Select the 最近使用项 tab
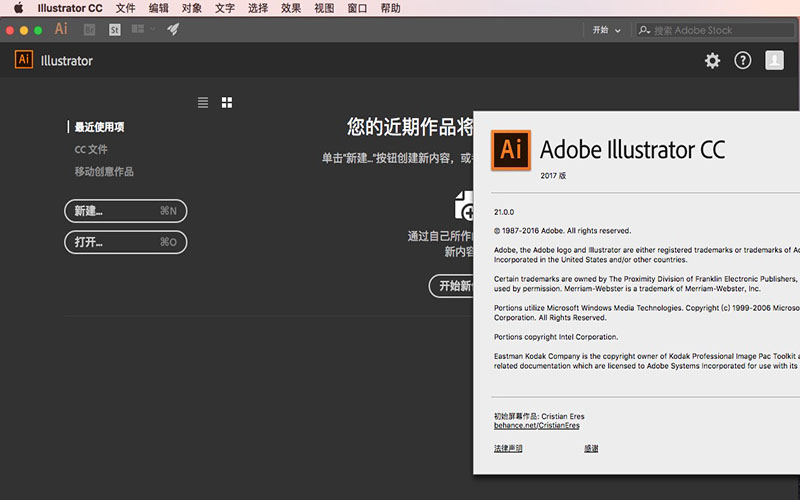Screen dimensions: 800x500 [99, 127]
